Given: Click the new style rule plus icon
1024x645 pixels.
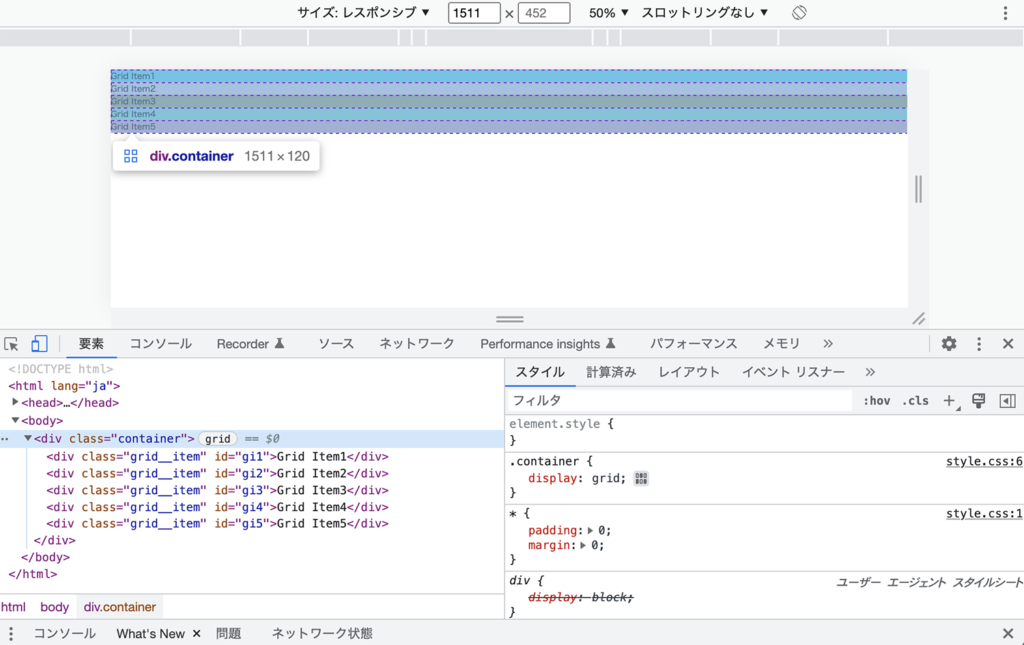Looking at the screenshot, I should (x=948, y=400).
